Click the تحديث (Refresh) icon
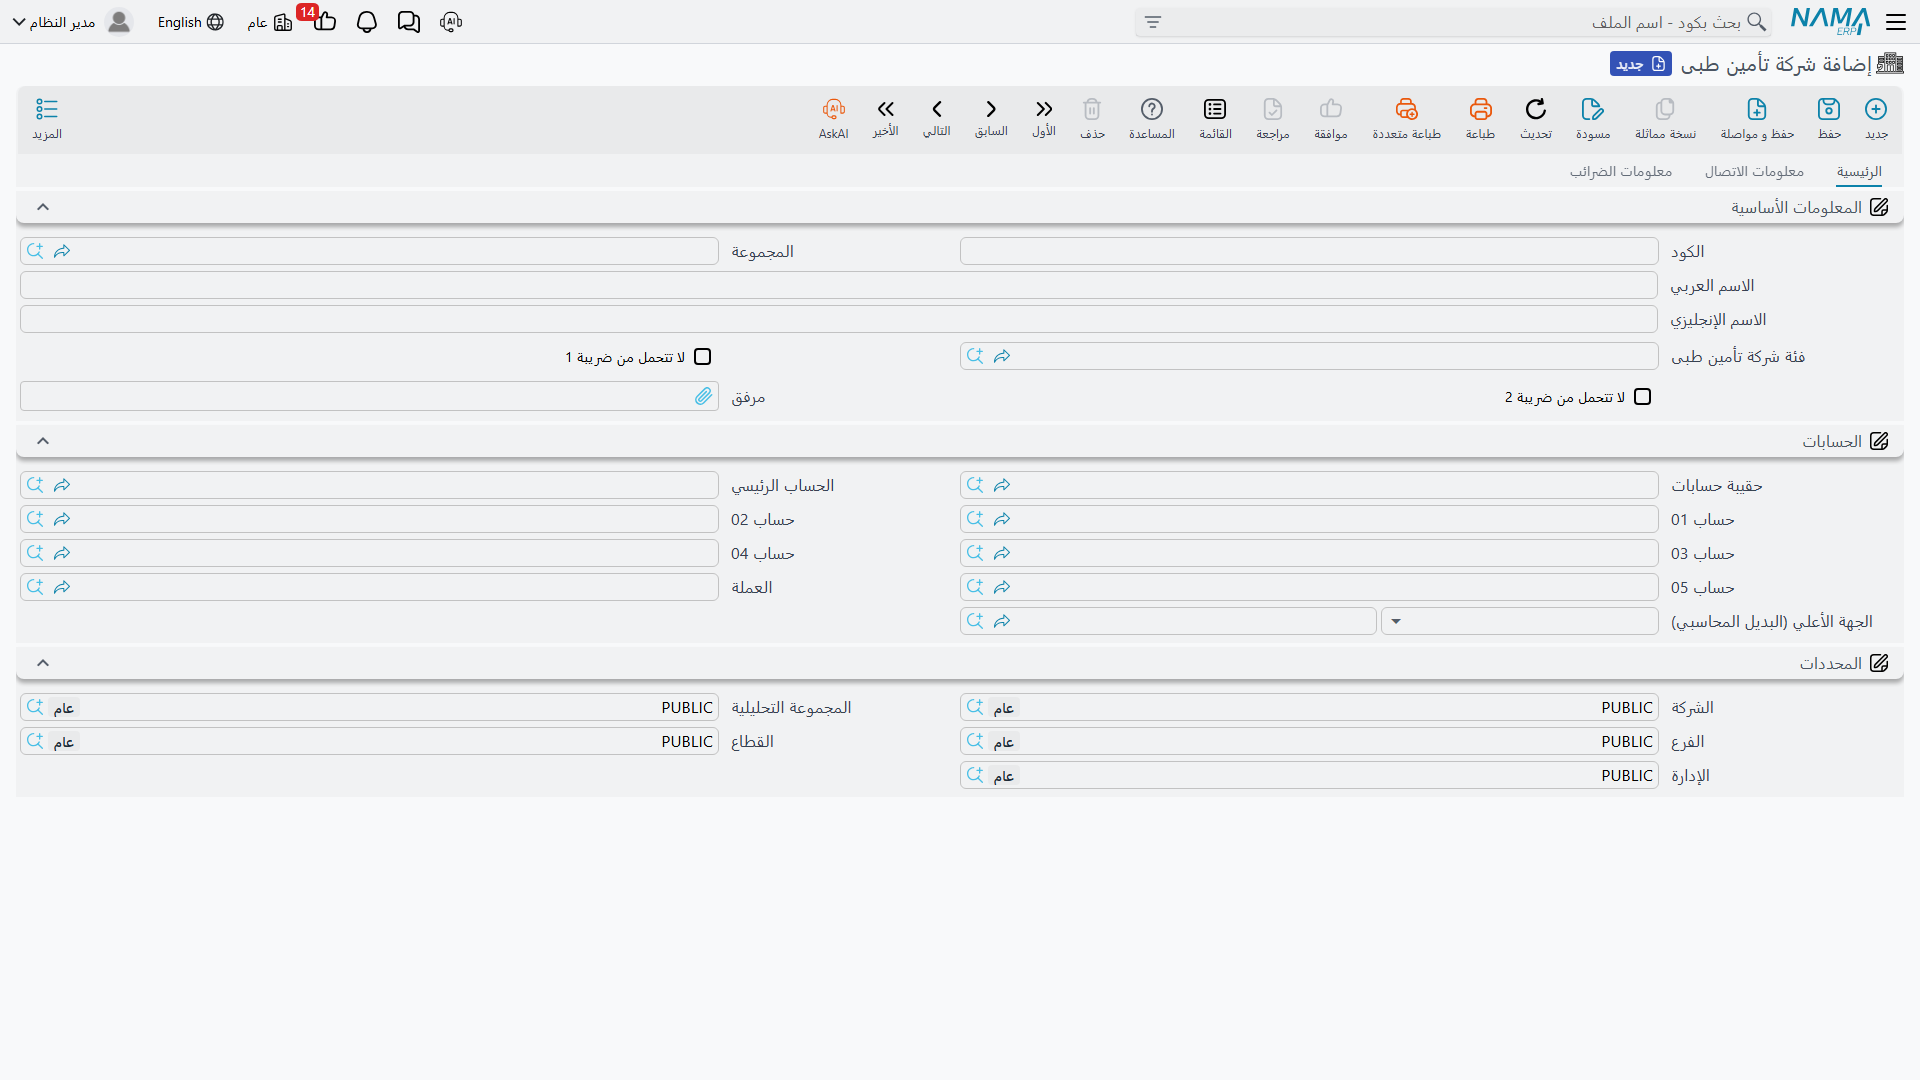1920x1080 pixels. click(x=1536, y=109)
